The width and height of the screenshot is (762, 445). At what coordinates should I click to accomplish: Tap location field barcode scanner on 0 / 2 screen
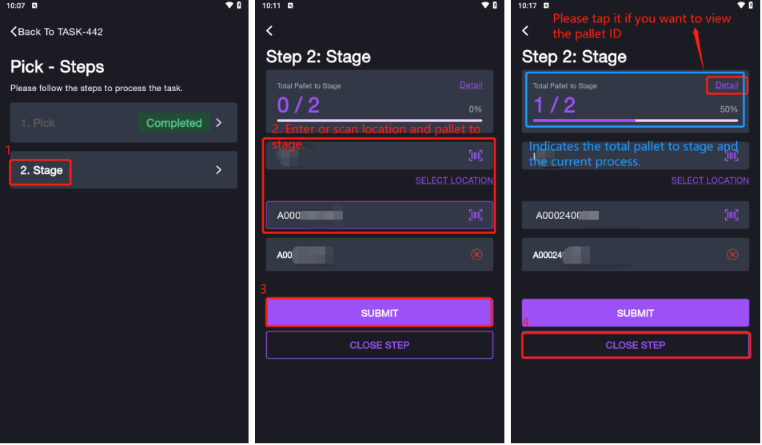tap(476, 156)
